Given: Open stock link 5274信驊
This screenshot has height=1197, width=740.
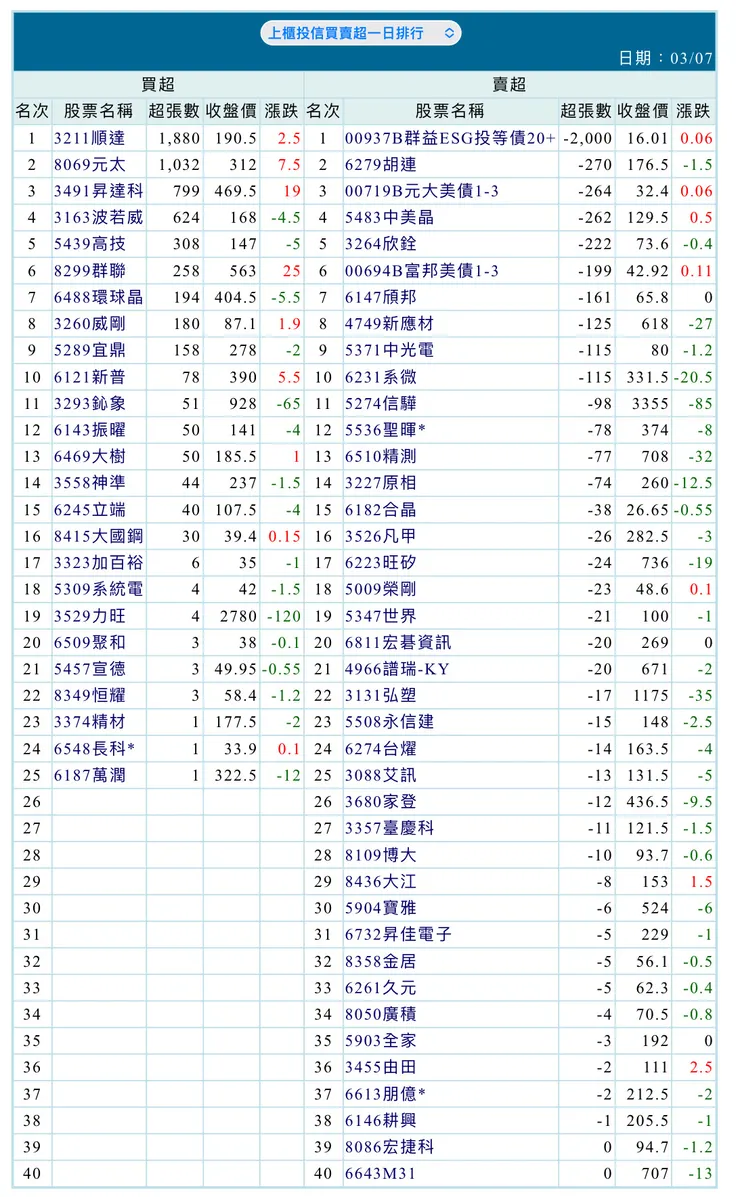Looking at the screenshot, I should tap(380, 403).
